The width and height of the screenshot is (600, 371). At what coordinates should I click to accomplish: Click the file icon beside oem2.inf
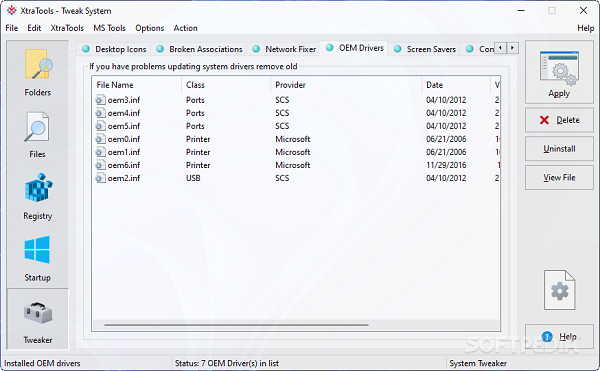point(100,178)
